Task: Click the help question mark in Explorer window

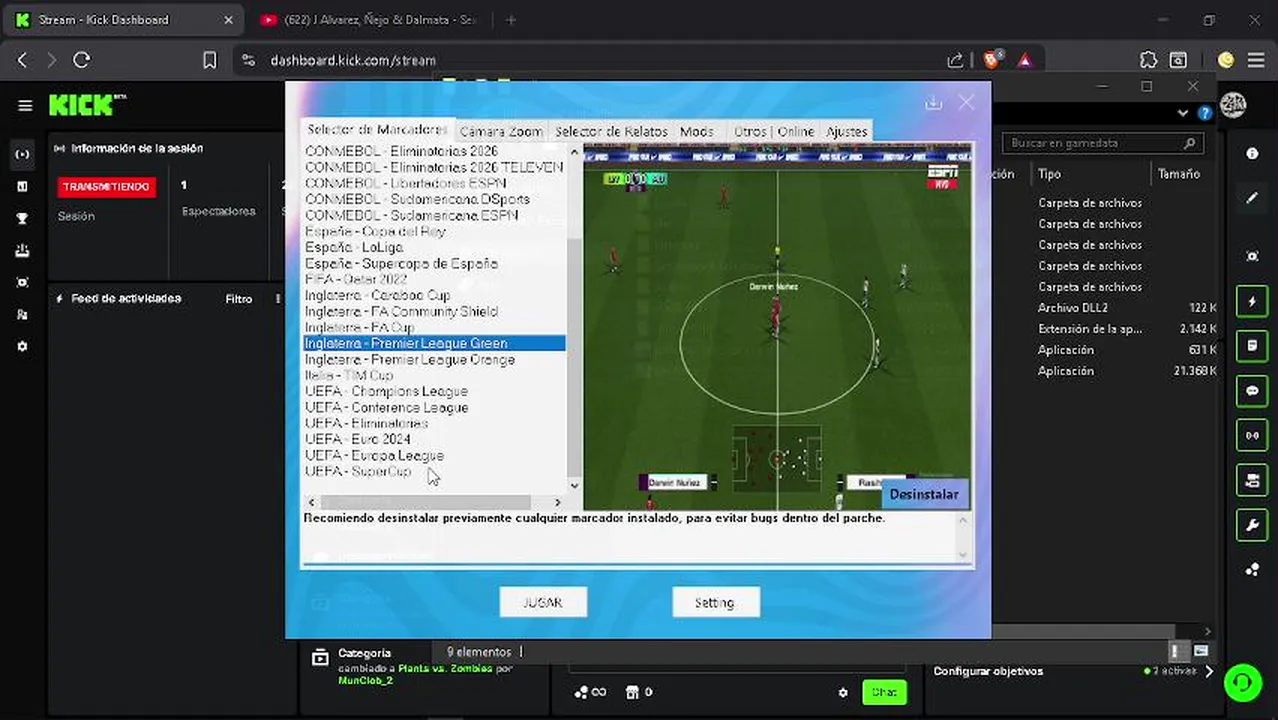Action: [x=1206, y=113]
